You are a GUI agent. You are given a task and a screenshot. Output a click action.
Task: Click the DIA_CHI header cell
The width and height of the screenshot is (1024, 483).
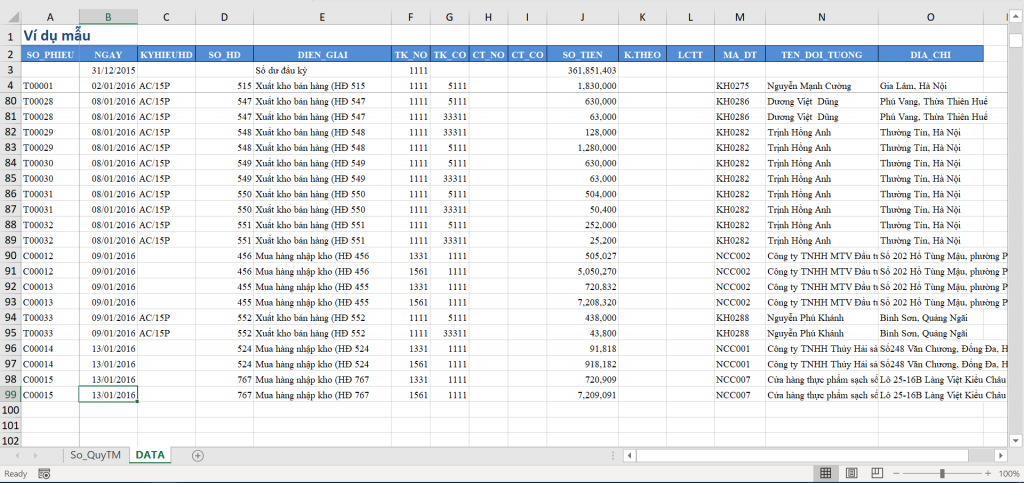930,55
